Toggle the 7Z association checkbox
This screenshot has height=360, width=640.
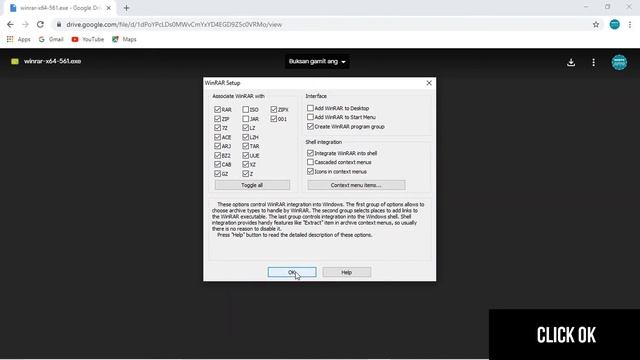tap(217, 128)
